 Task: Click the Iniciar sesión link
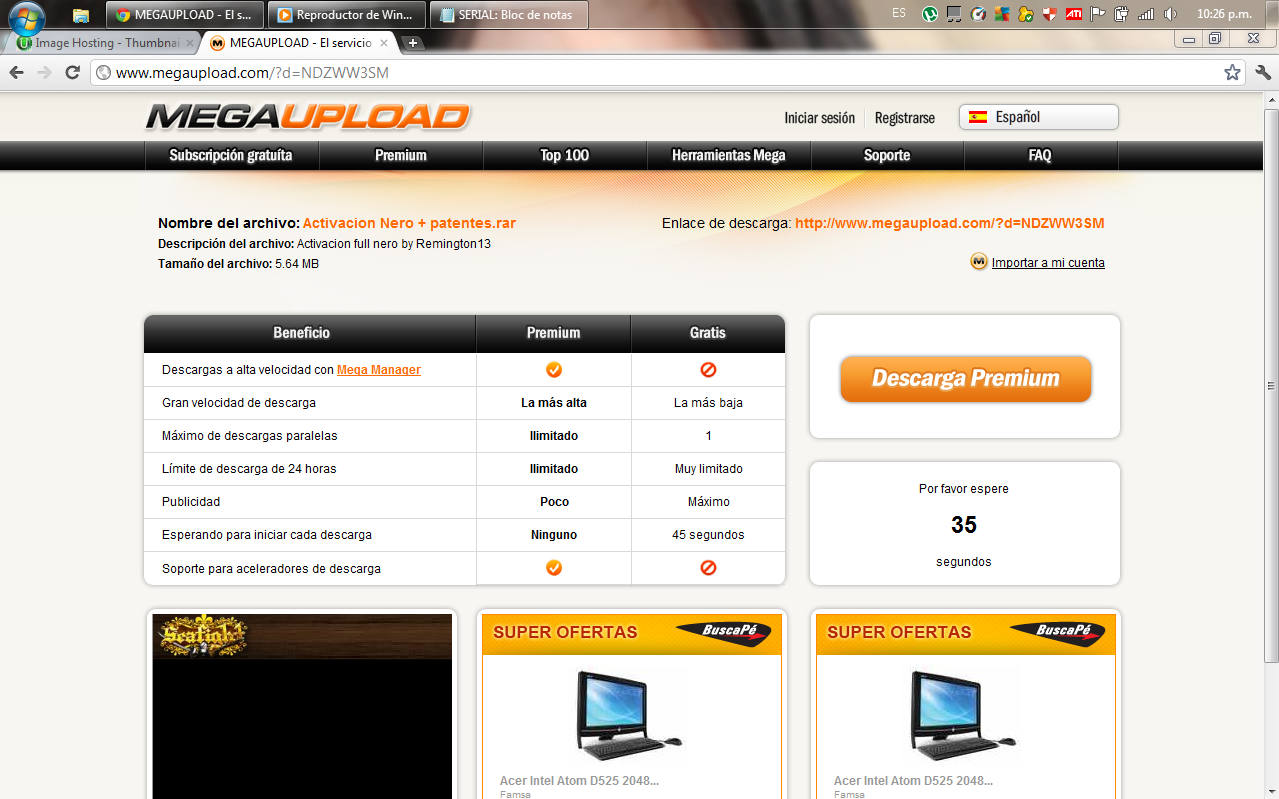coord(819,118)
